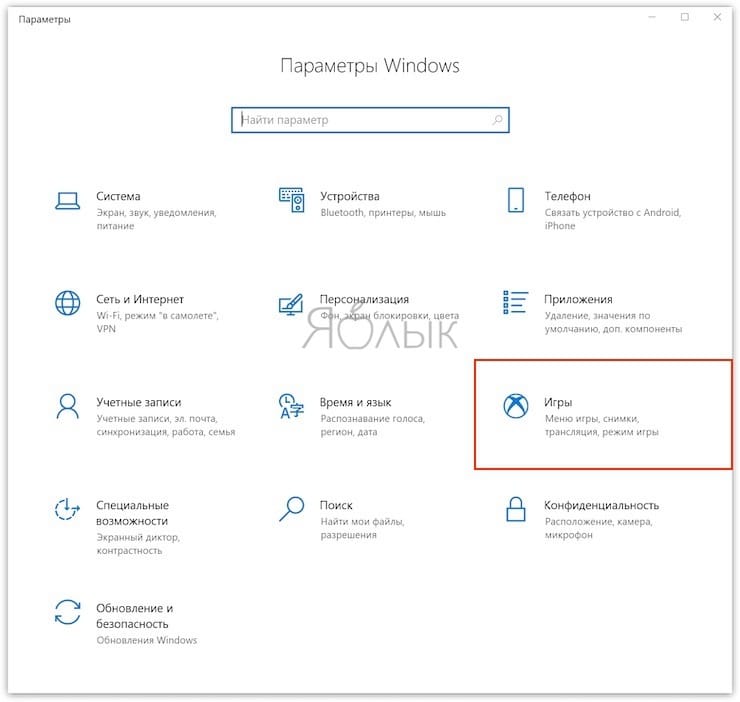Open the Учетные записи person icon
This screenshot has width=740, height=702.
tap(67, 406)
